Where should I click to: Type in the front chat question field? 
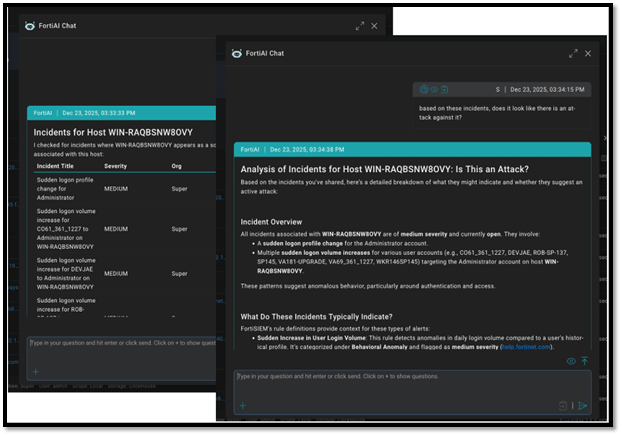(x=400, y=377)
